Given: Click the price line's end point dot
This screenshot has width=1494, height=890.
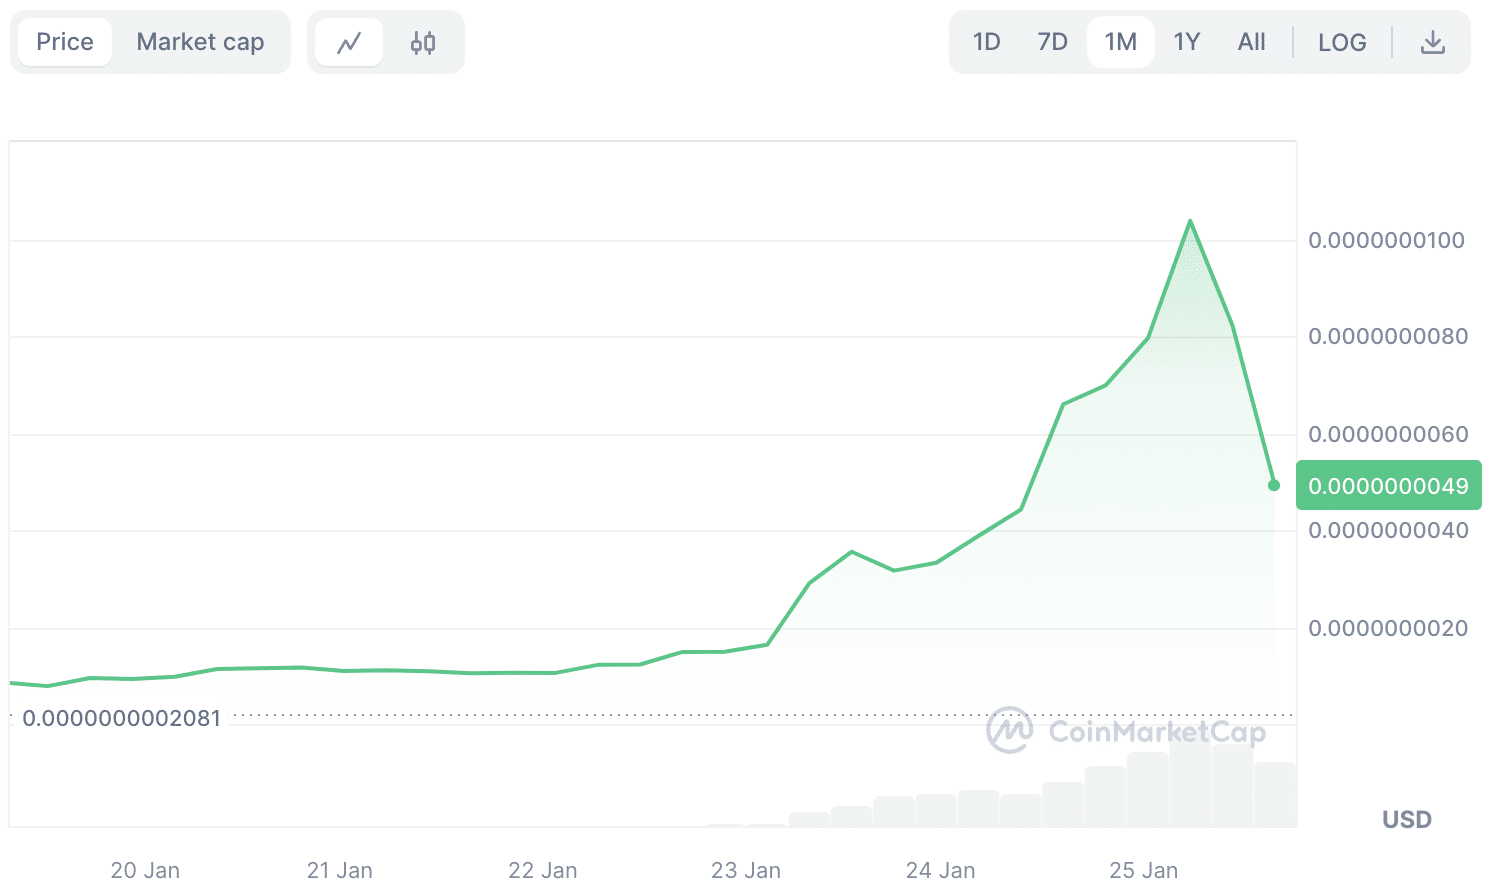Looking at the screenshot, I should pos(1274,485).
